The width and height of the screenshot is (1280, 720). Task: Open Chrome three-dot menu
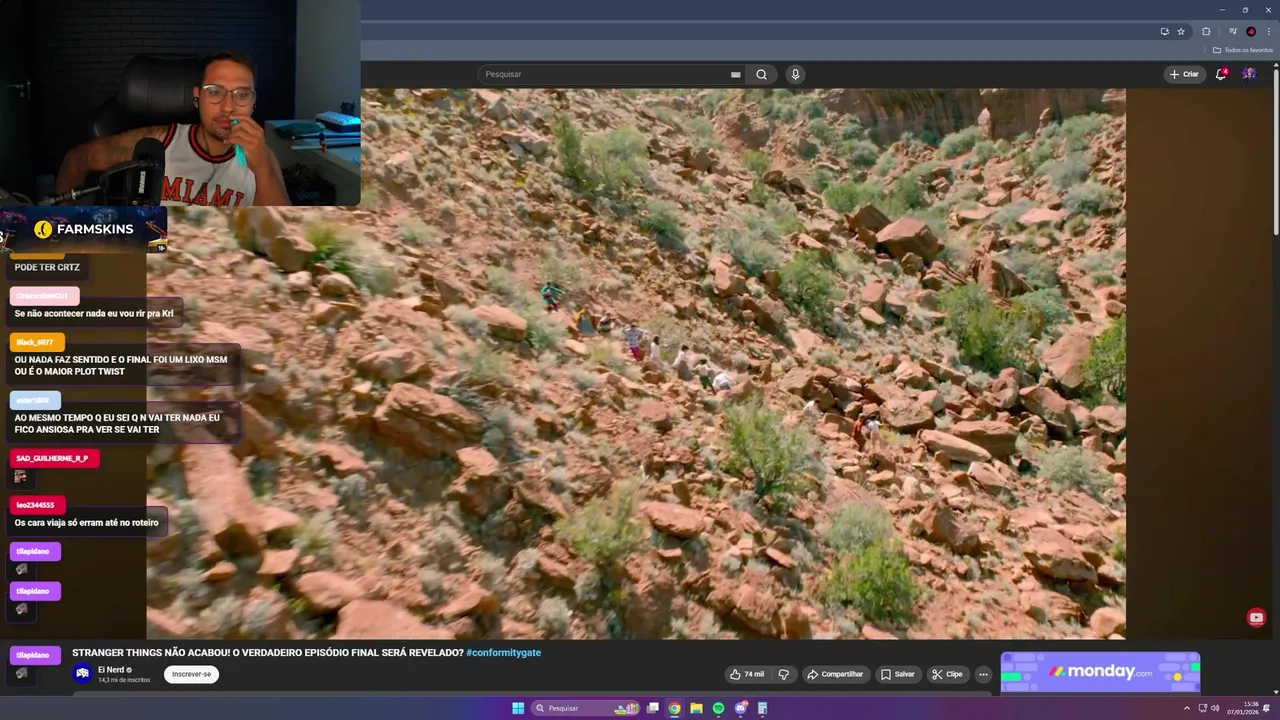click(1269, 31)
